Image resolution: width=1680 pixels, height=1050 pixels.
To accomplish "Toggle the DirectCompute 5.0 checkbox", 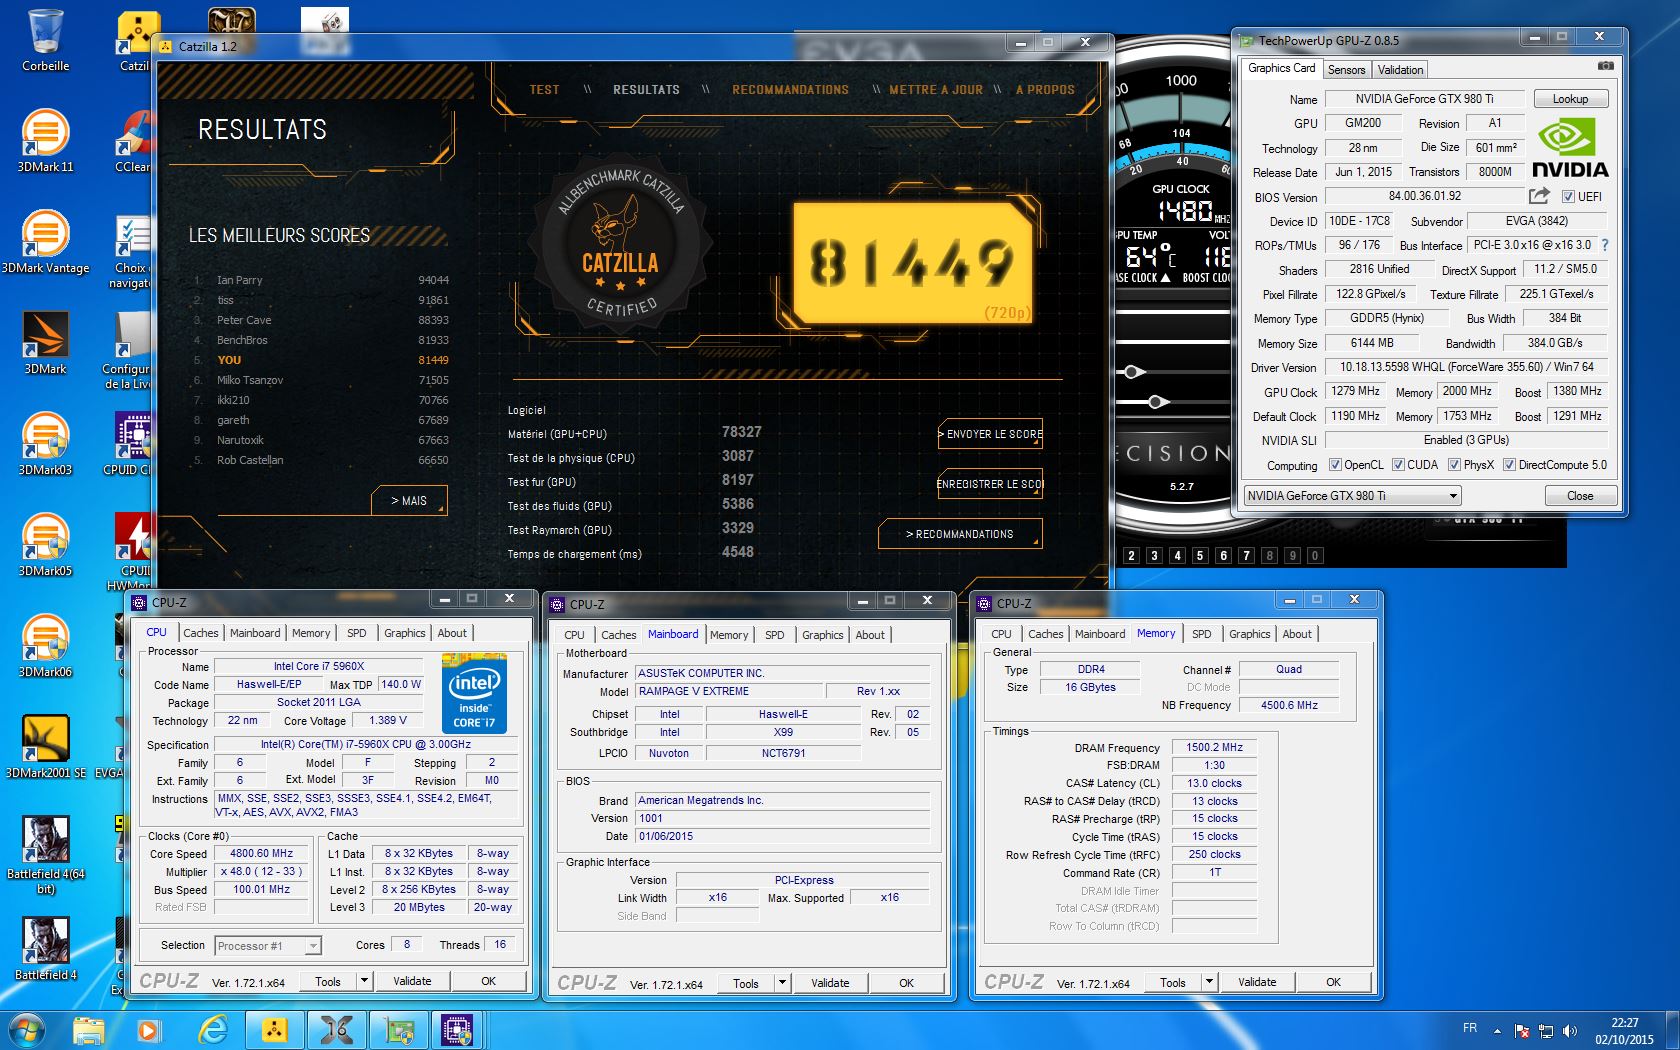I will [x=1509, y=465].
